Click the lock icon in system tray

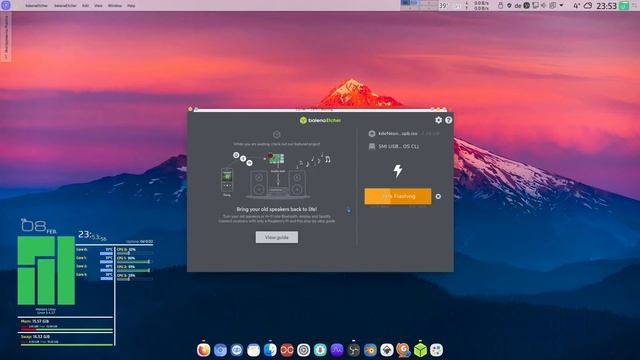tap(500, 5)
